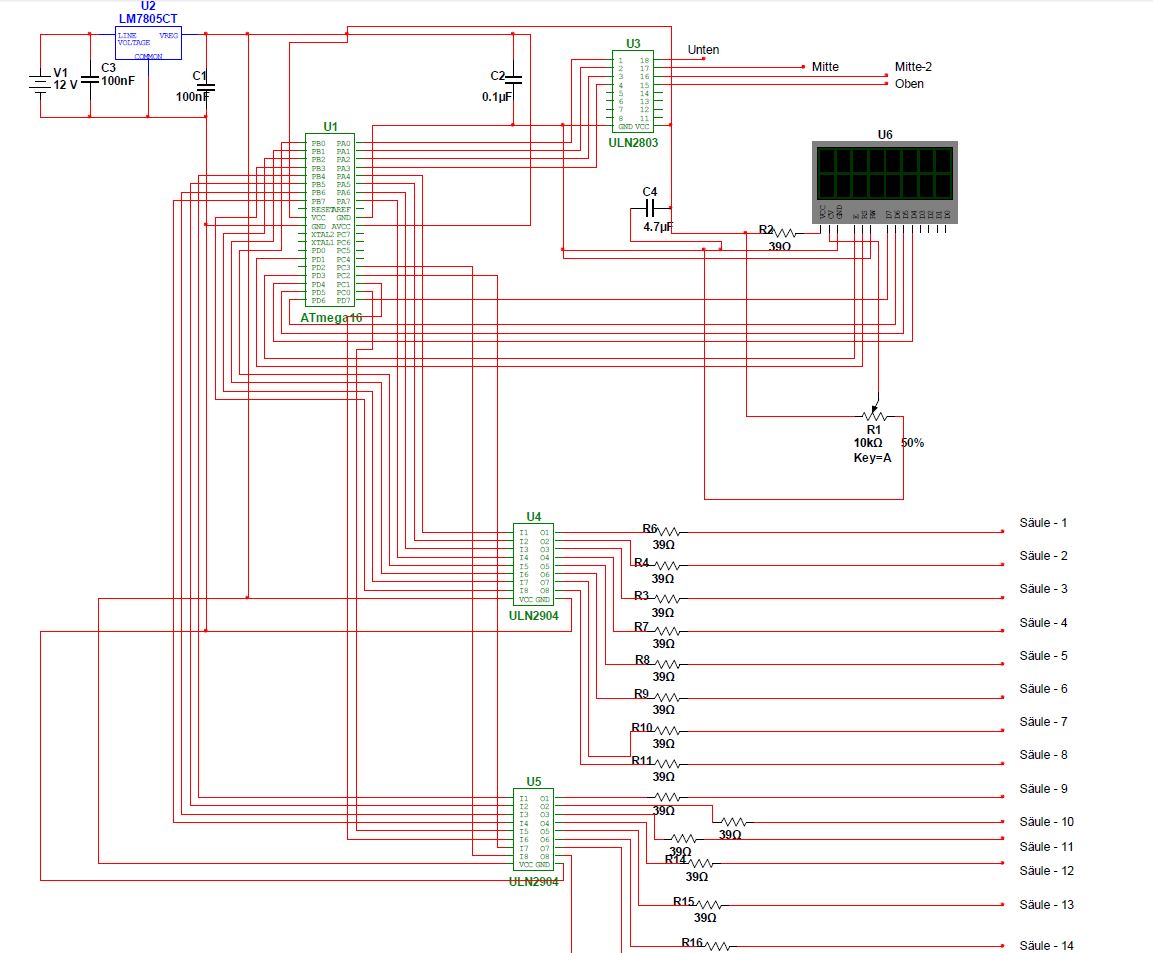Image resolution: width=1153 pixels, height=953 pixels.
Task: Click the 'Säule - 3' label
Action: (x=1043, y=589)
